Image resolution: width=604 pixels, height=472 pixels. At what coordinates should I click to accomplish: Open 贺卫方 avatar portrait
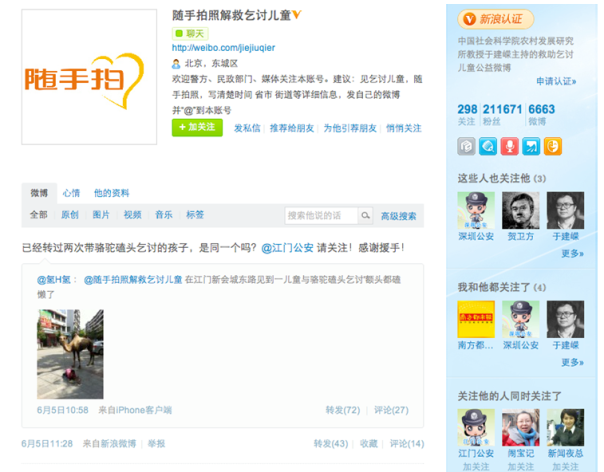pos(521,210)
